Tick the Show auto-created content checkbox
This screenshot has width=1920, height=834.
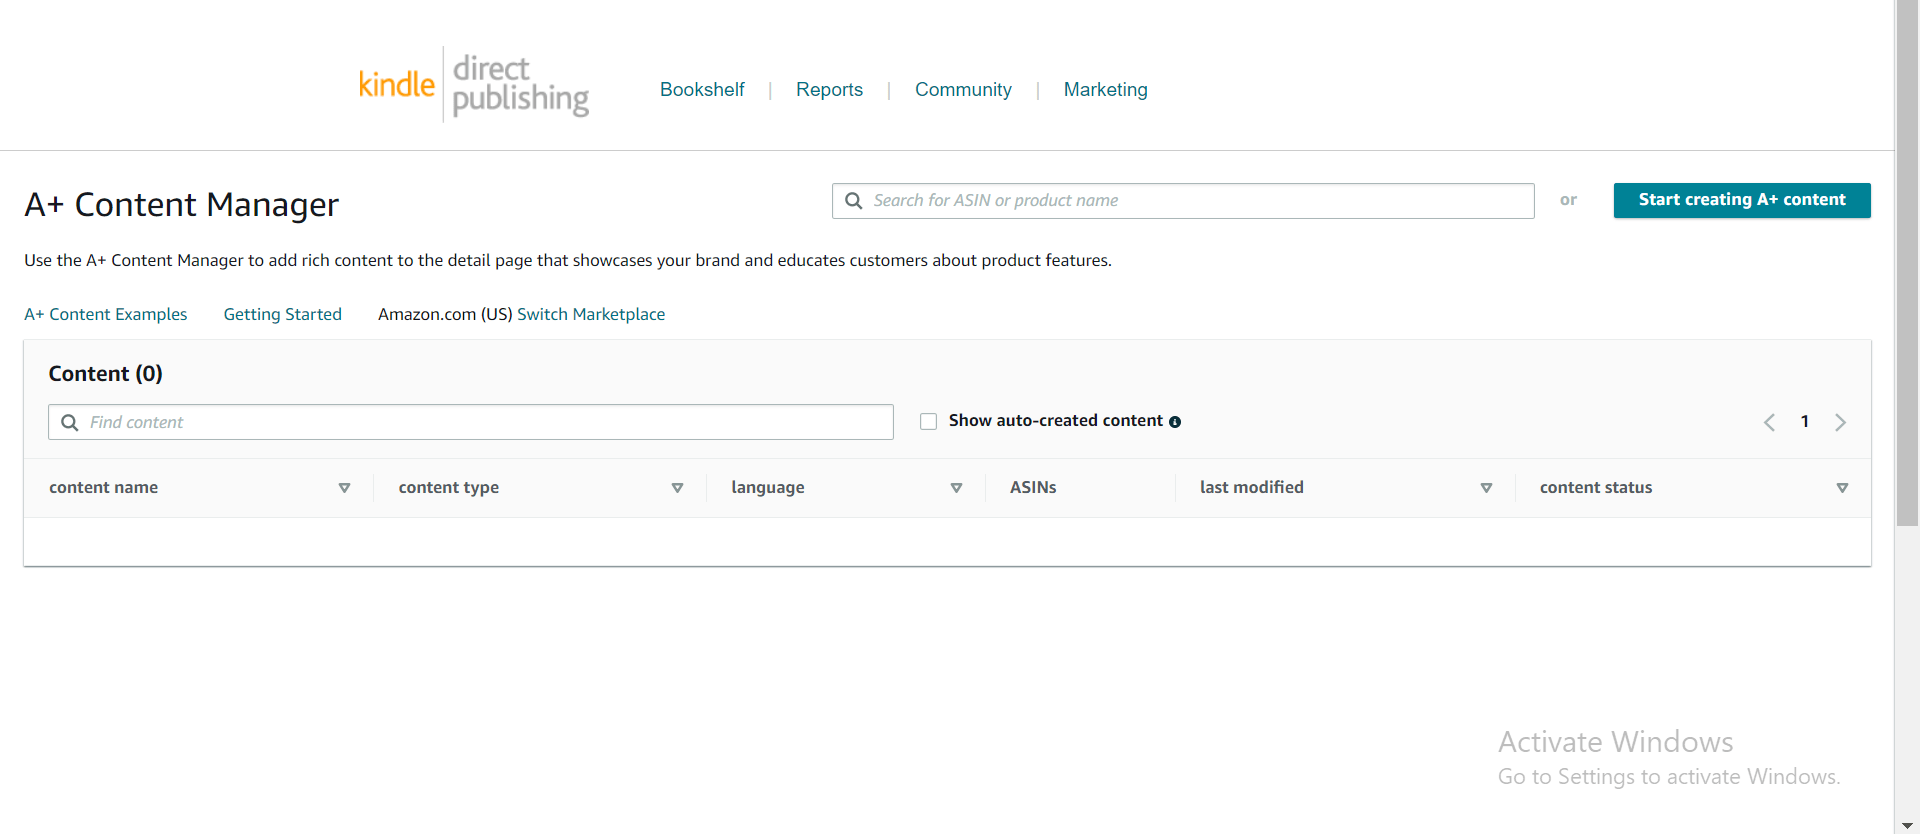point(928,421)
